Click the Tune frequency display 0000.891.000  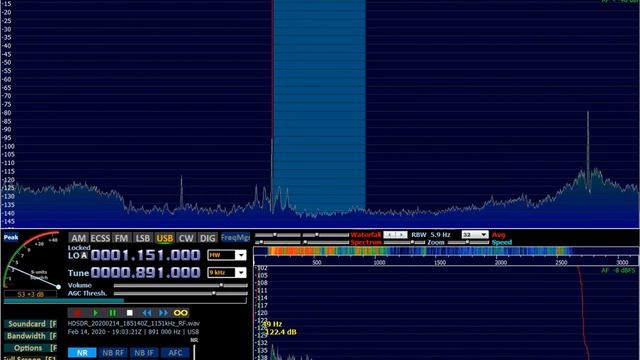[146, 272]
